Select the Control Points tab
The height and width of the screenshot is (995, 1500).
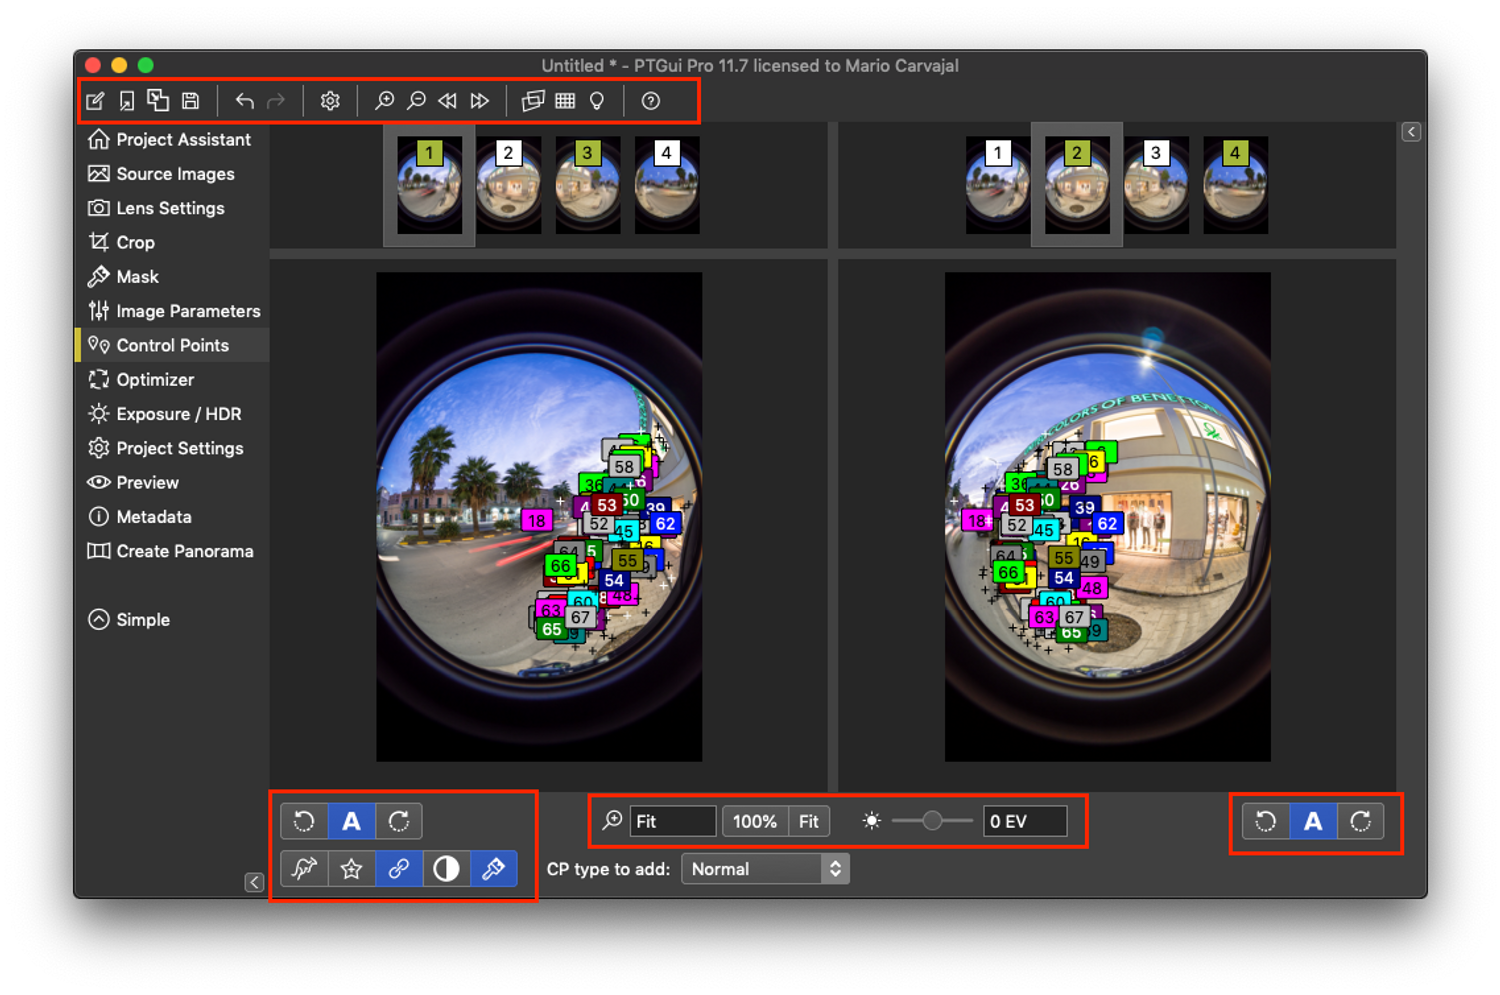click(x=172, y=345)
